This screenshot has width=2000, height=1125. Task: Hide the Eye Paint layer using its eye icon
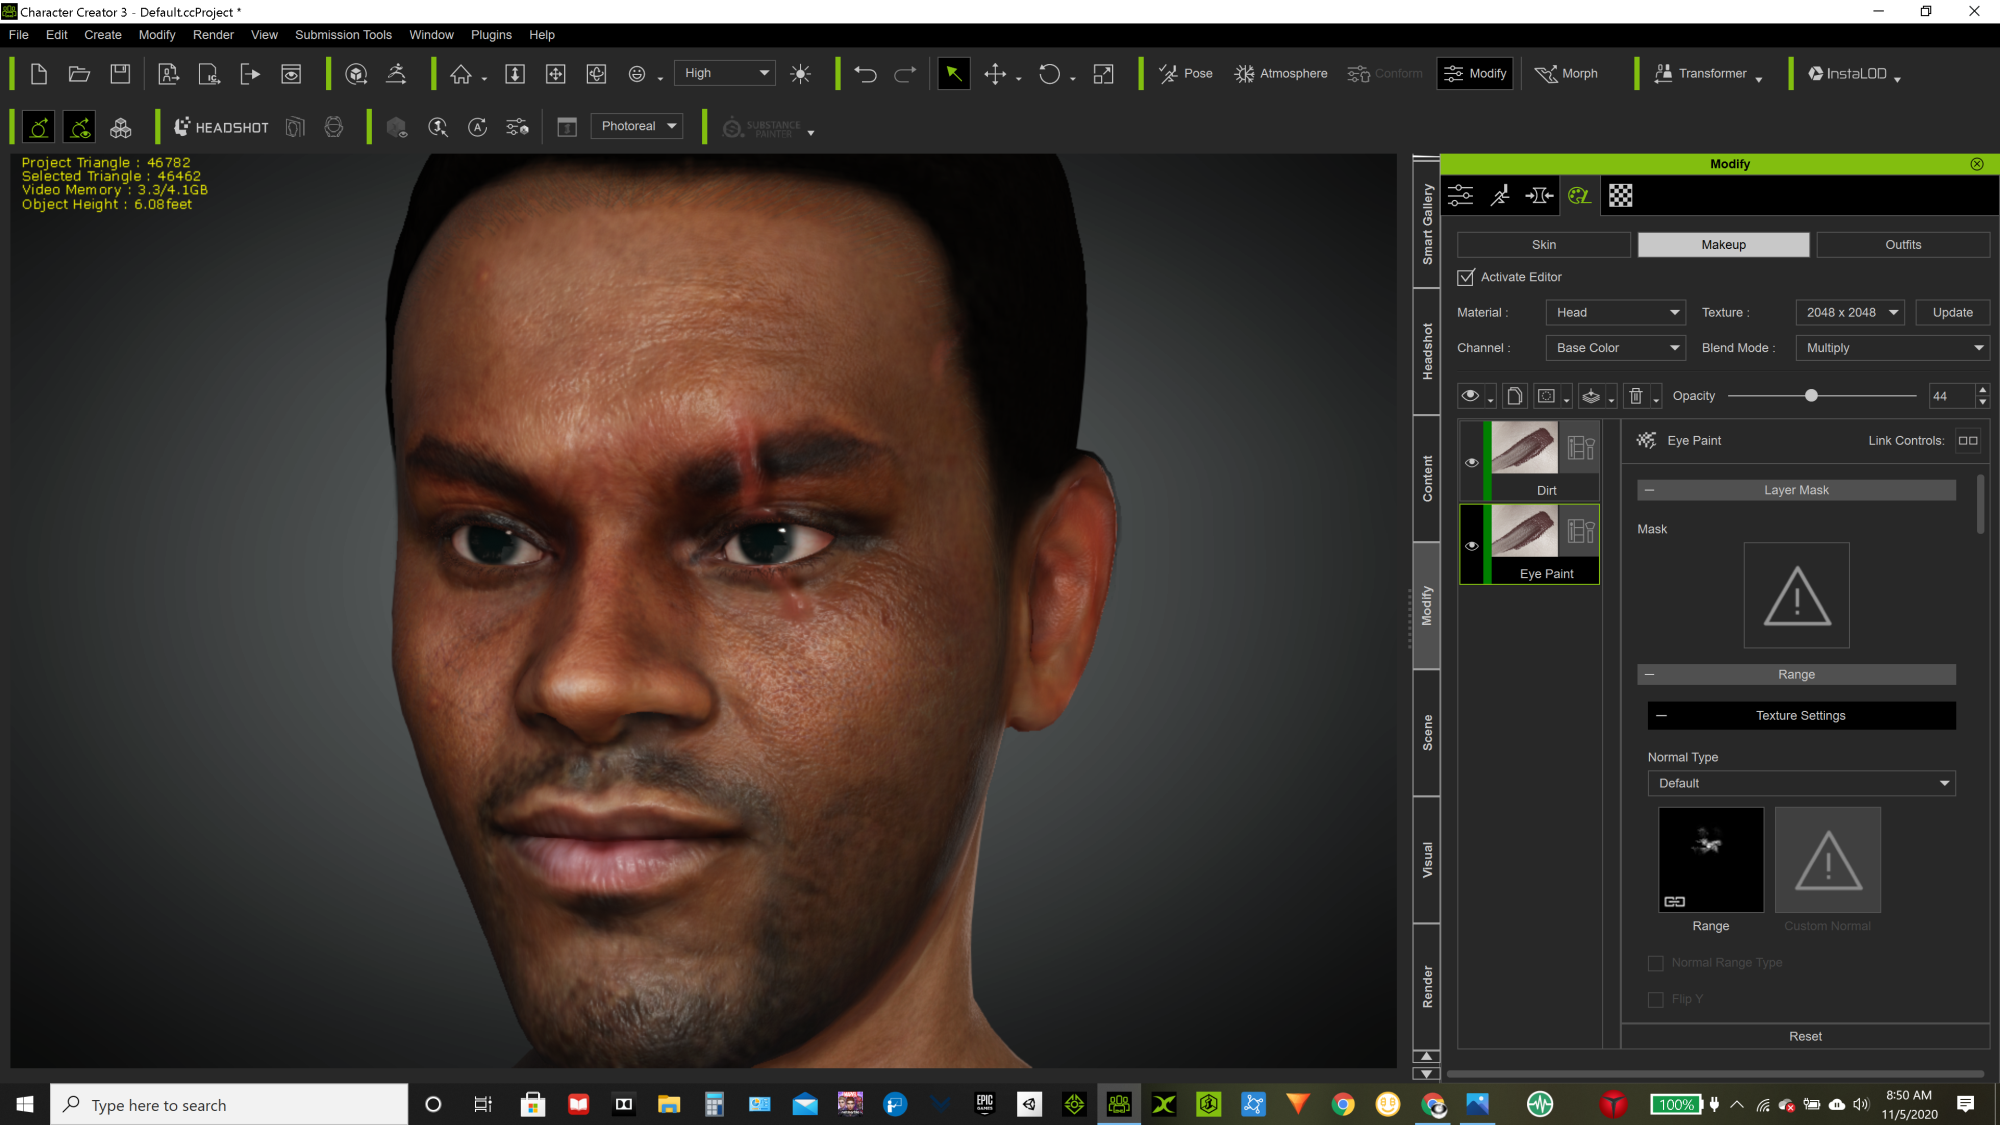tap(1472, 546)
